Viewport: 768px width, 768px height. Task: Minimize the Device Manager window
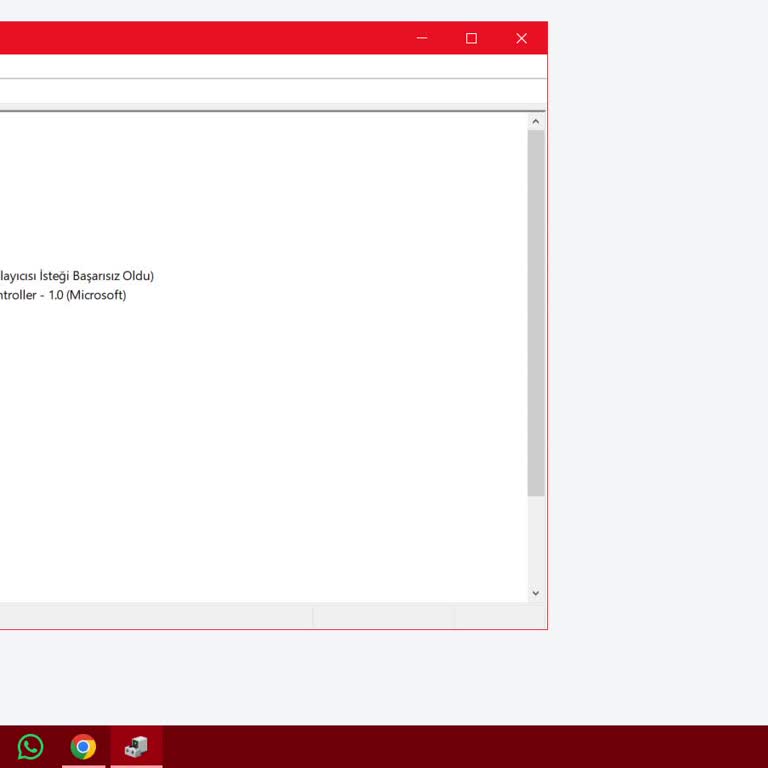422,38
